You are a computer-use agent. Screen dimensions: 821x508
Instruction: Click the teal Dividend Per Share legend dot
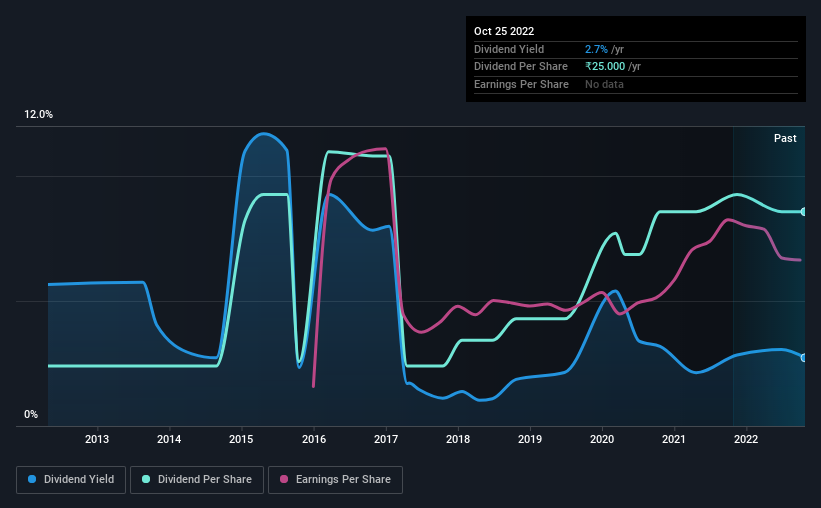pyautogui.click(x=146, y=479)
